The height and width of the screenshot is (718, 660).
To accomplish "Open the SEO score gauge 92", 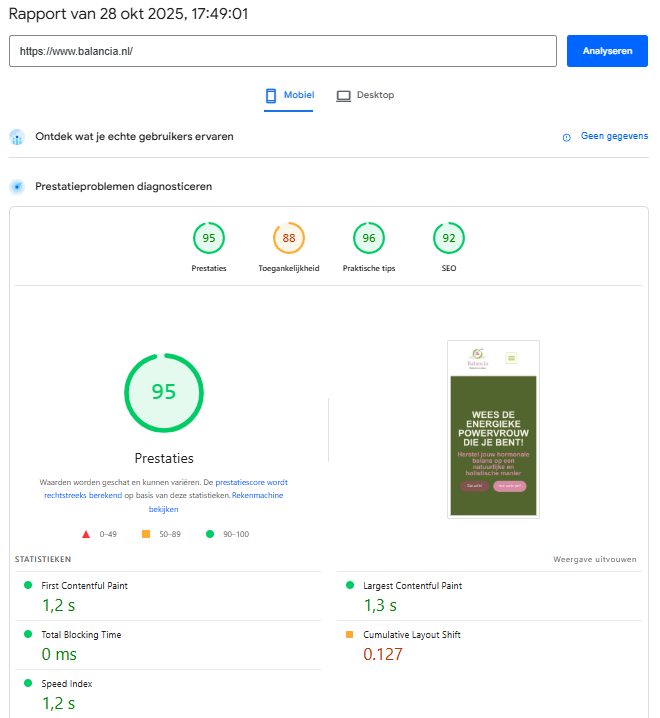I will pos(449,238).
